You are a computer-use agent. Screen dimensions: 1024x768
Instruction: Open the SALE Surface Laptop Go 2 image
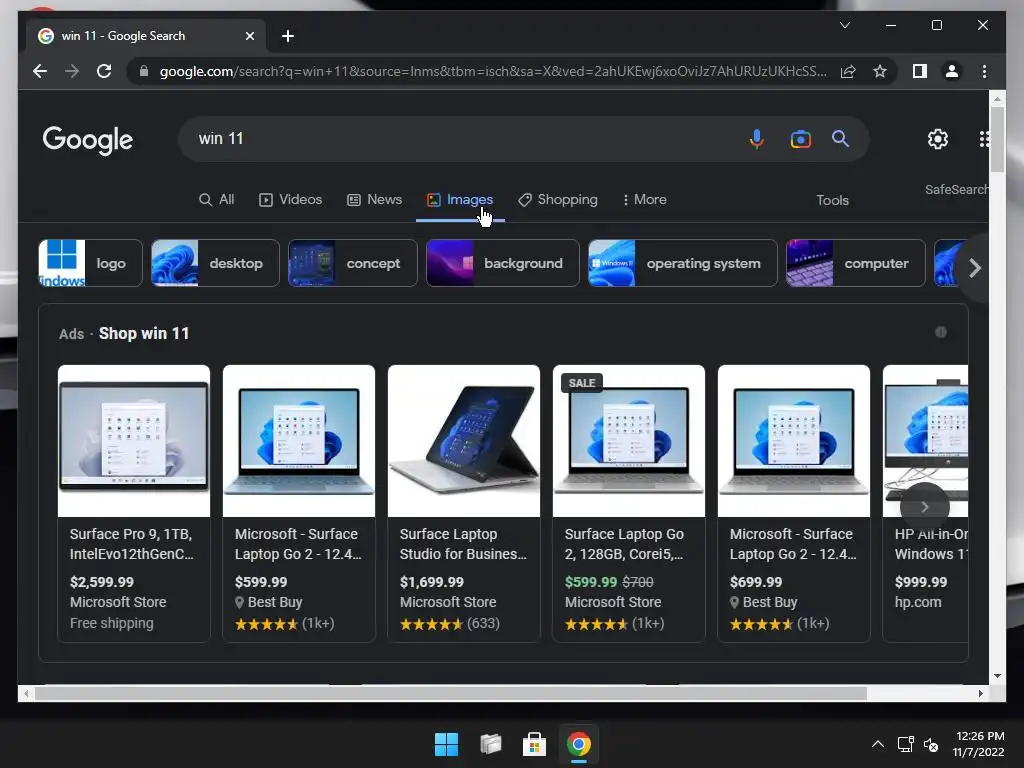tap(629, 441)
